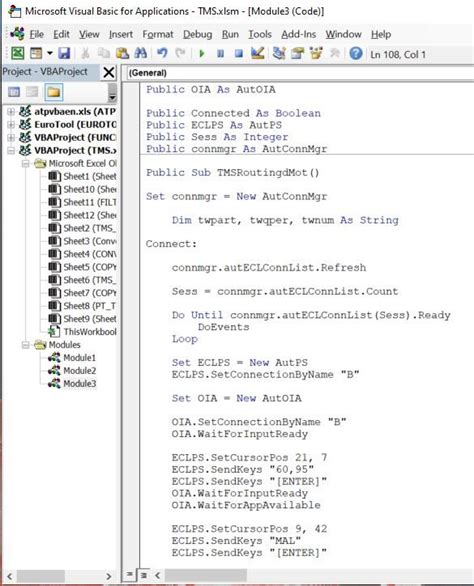
Task: Click the Insert UserForm toolbar icon
Action: 36,53
